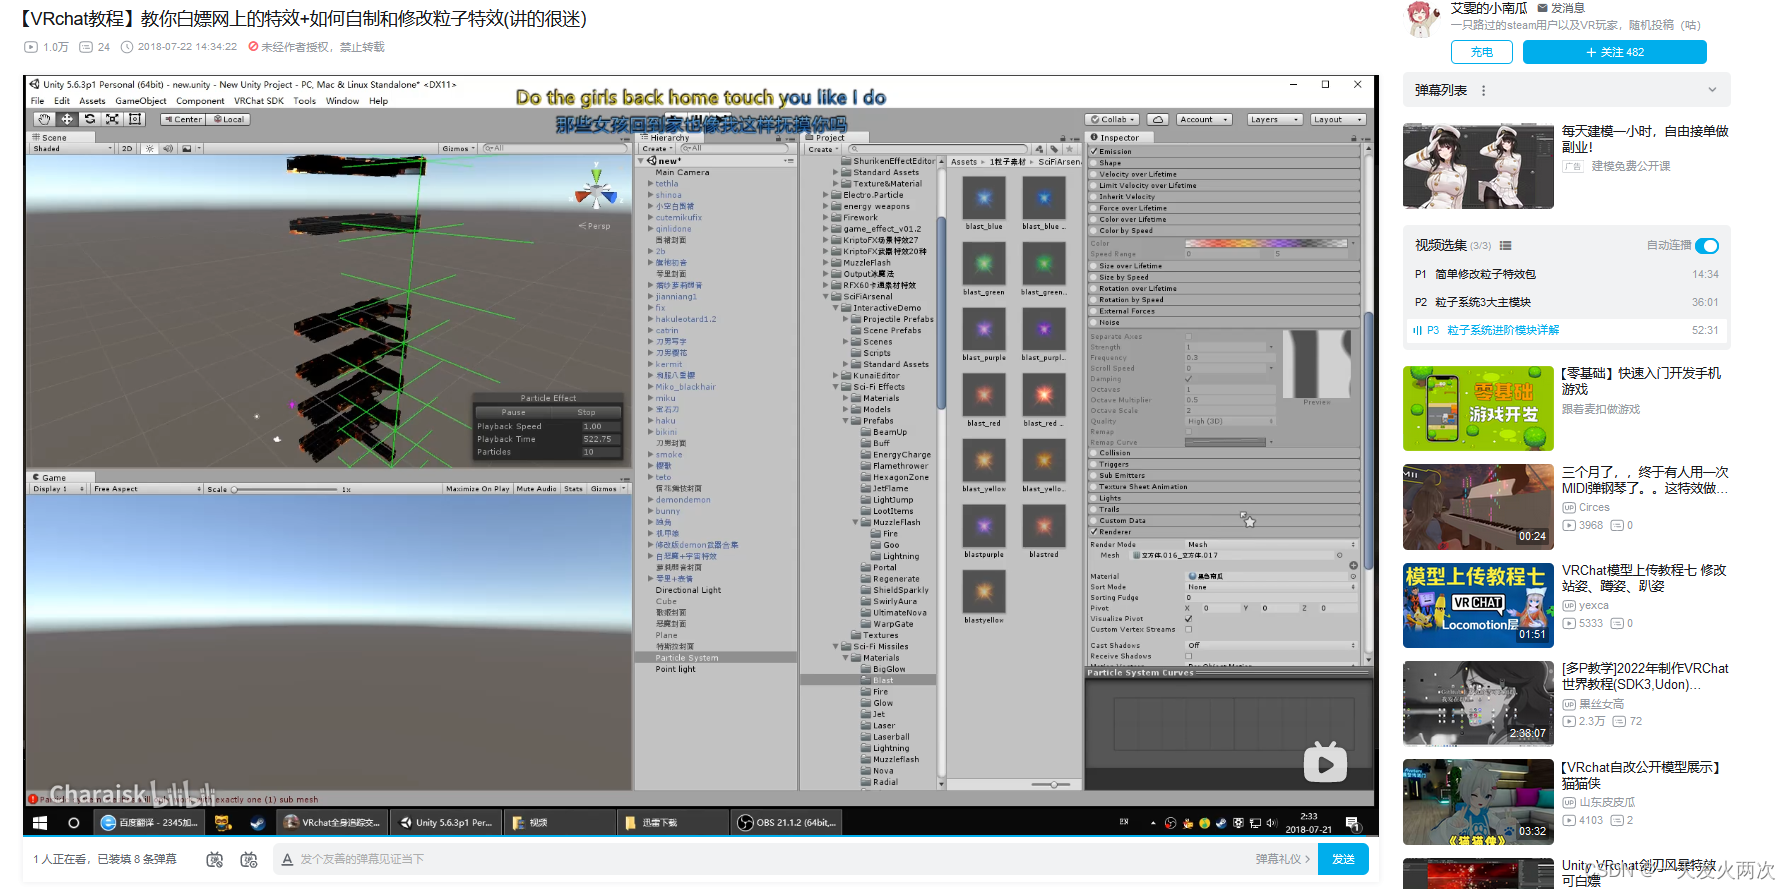Open the scene effects image icon
The height and width of the screenshot is (889, 1791).
pos(186,148)
